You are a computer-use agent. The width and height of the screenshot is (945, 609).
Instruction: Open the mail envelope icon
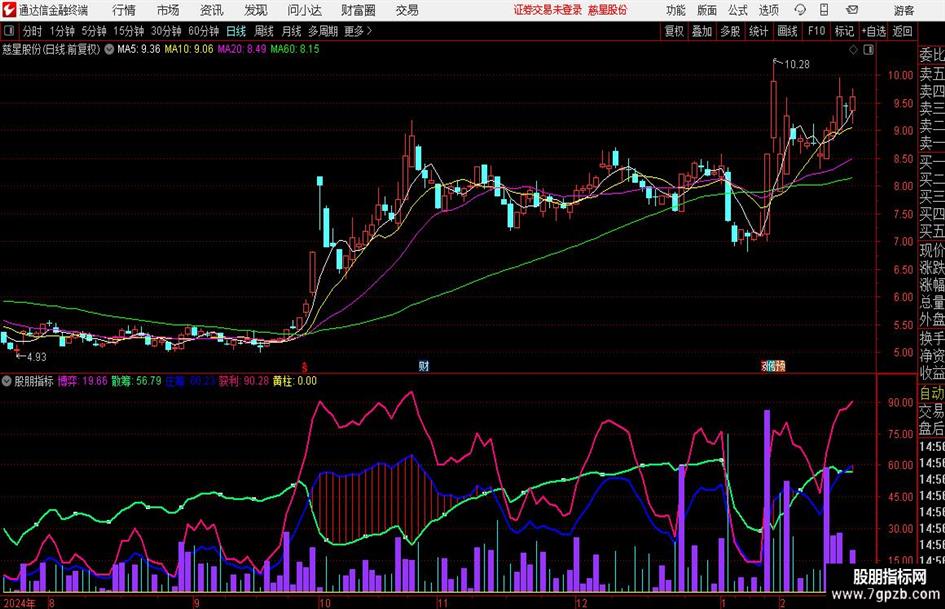click(852, 10)
